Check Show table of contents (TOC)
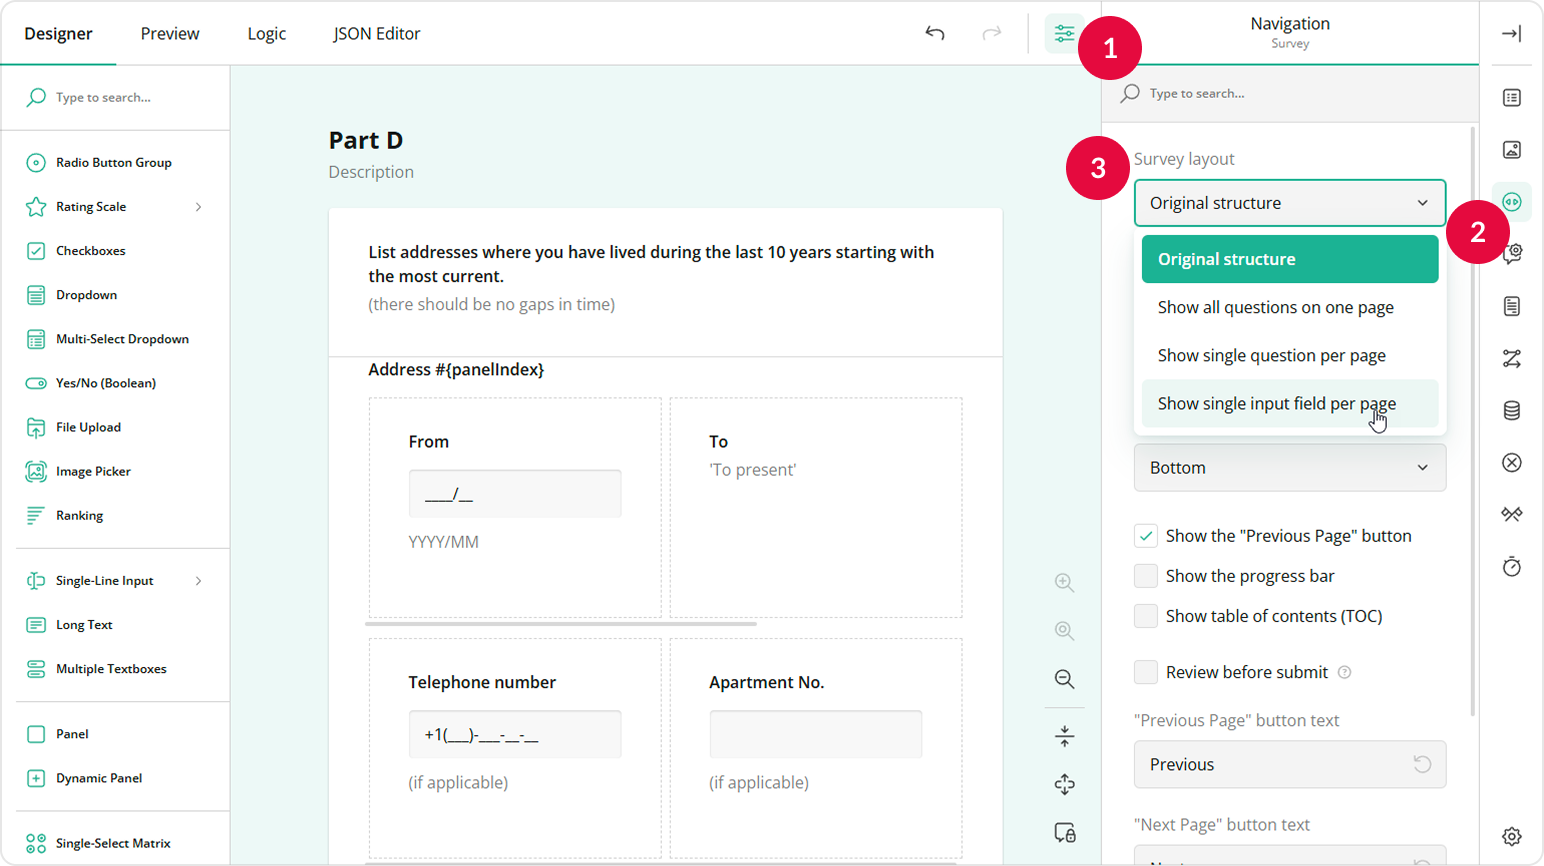 [1145, 616]
